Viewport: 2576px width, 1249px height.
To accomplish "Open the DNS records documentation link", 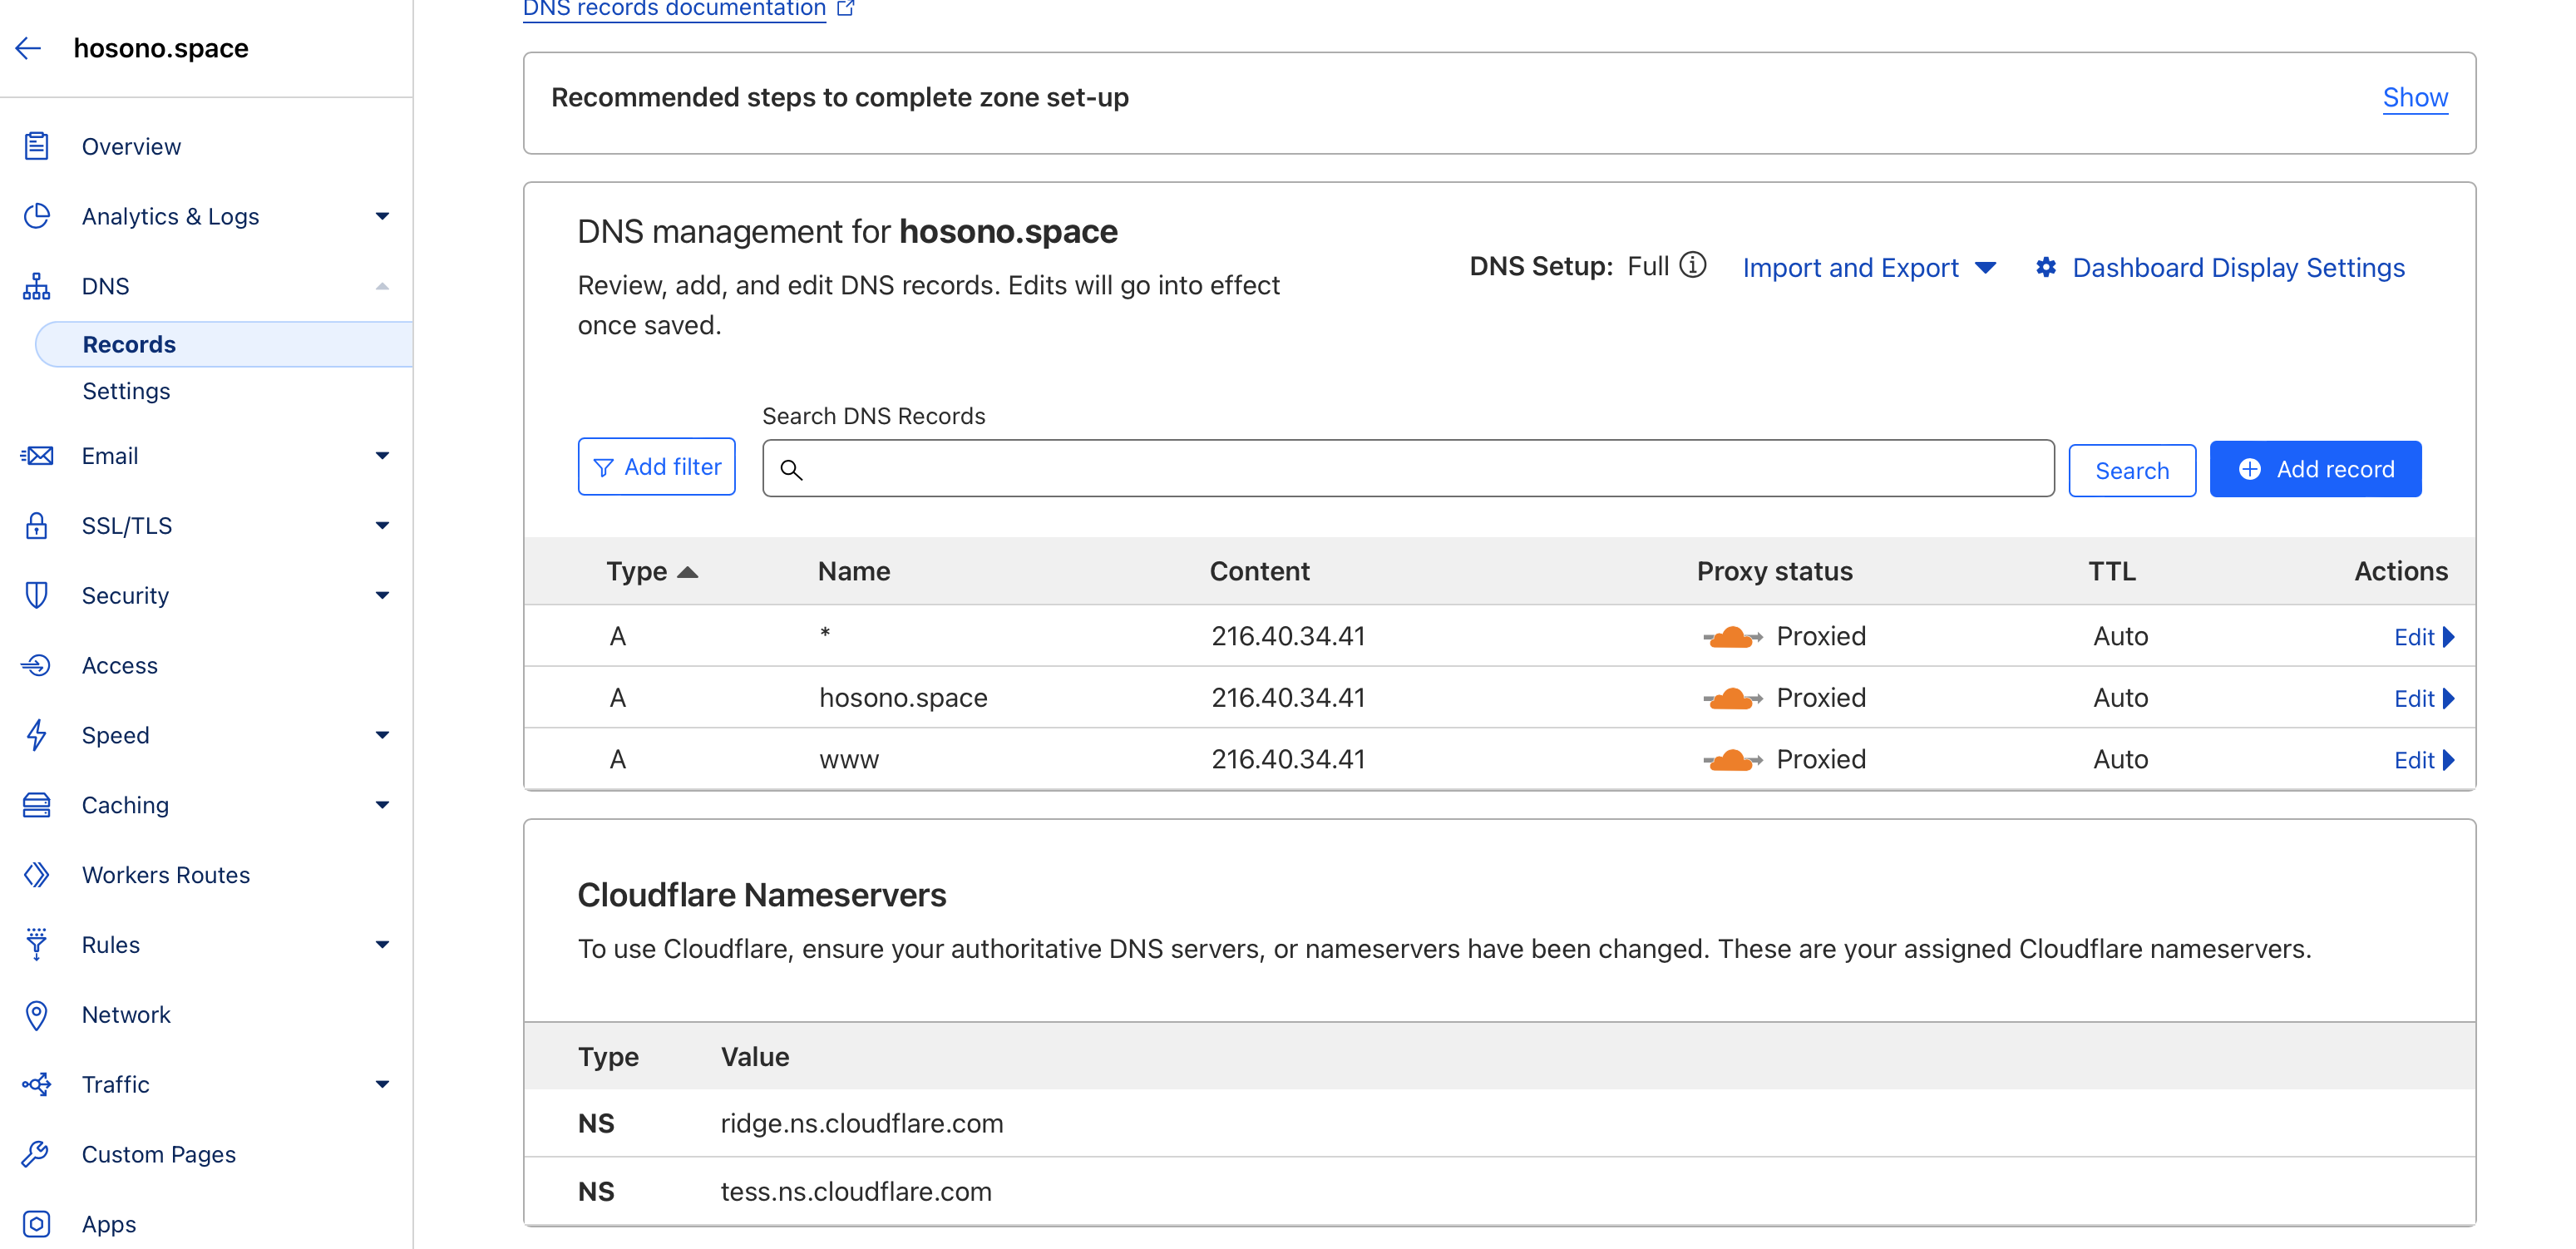I will [674, 8].
